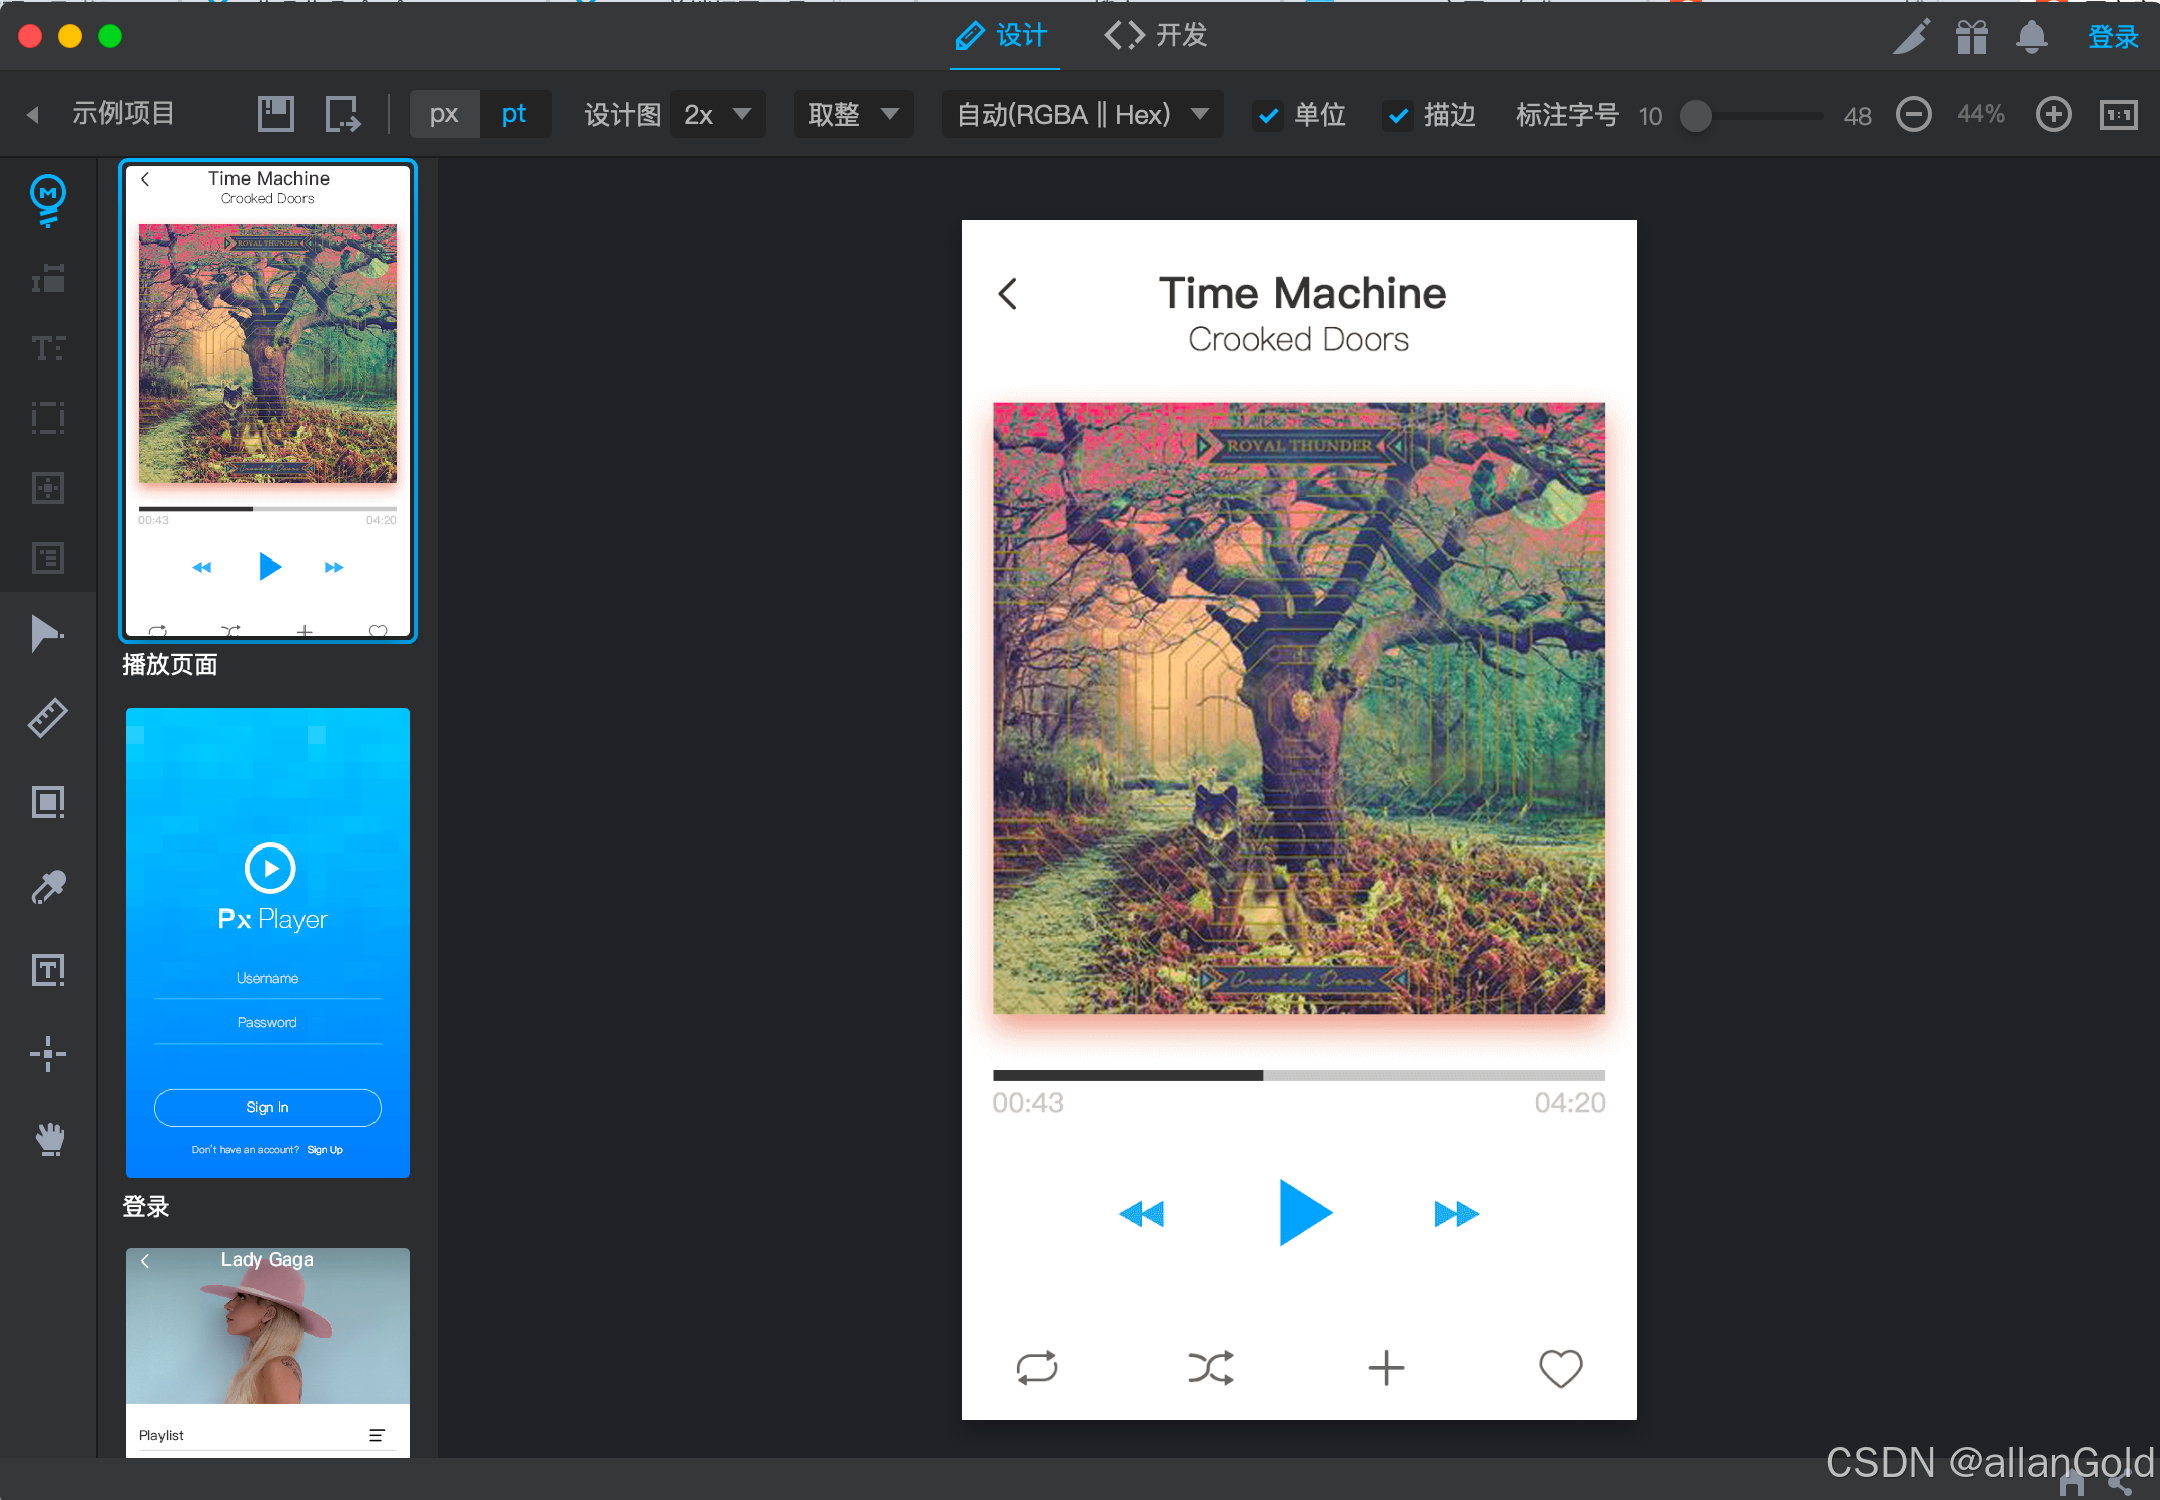2160x1500 pixels.
Task: Click the notification bell icon
Action: [2031, 38]
